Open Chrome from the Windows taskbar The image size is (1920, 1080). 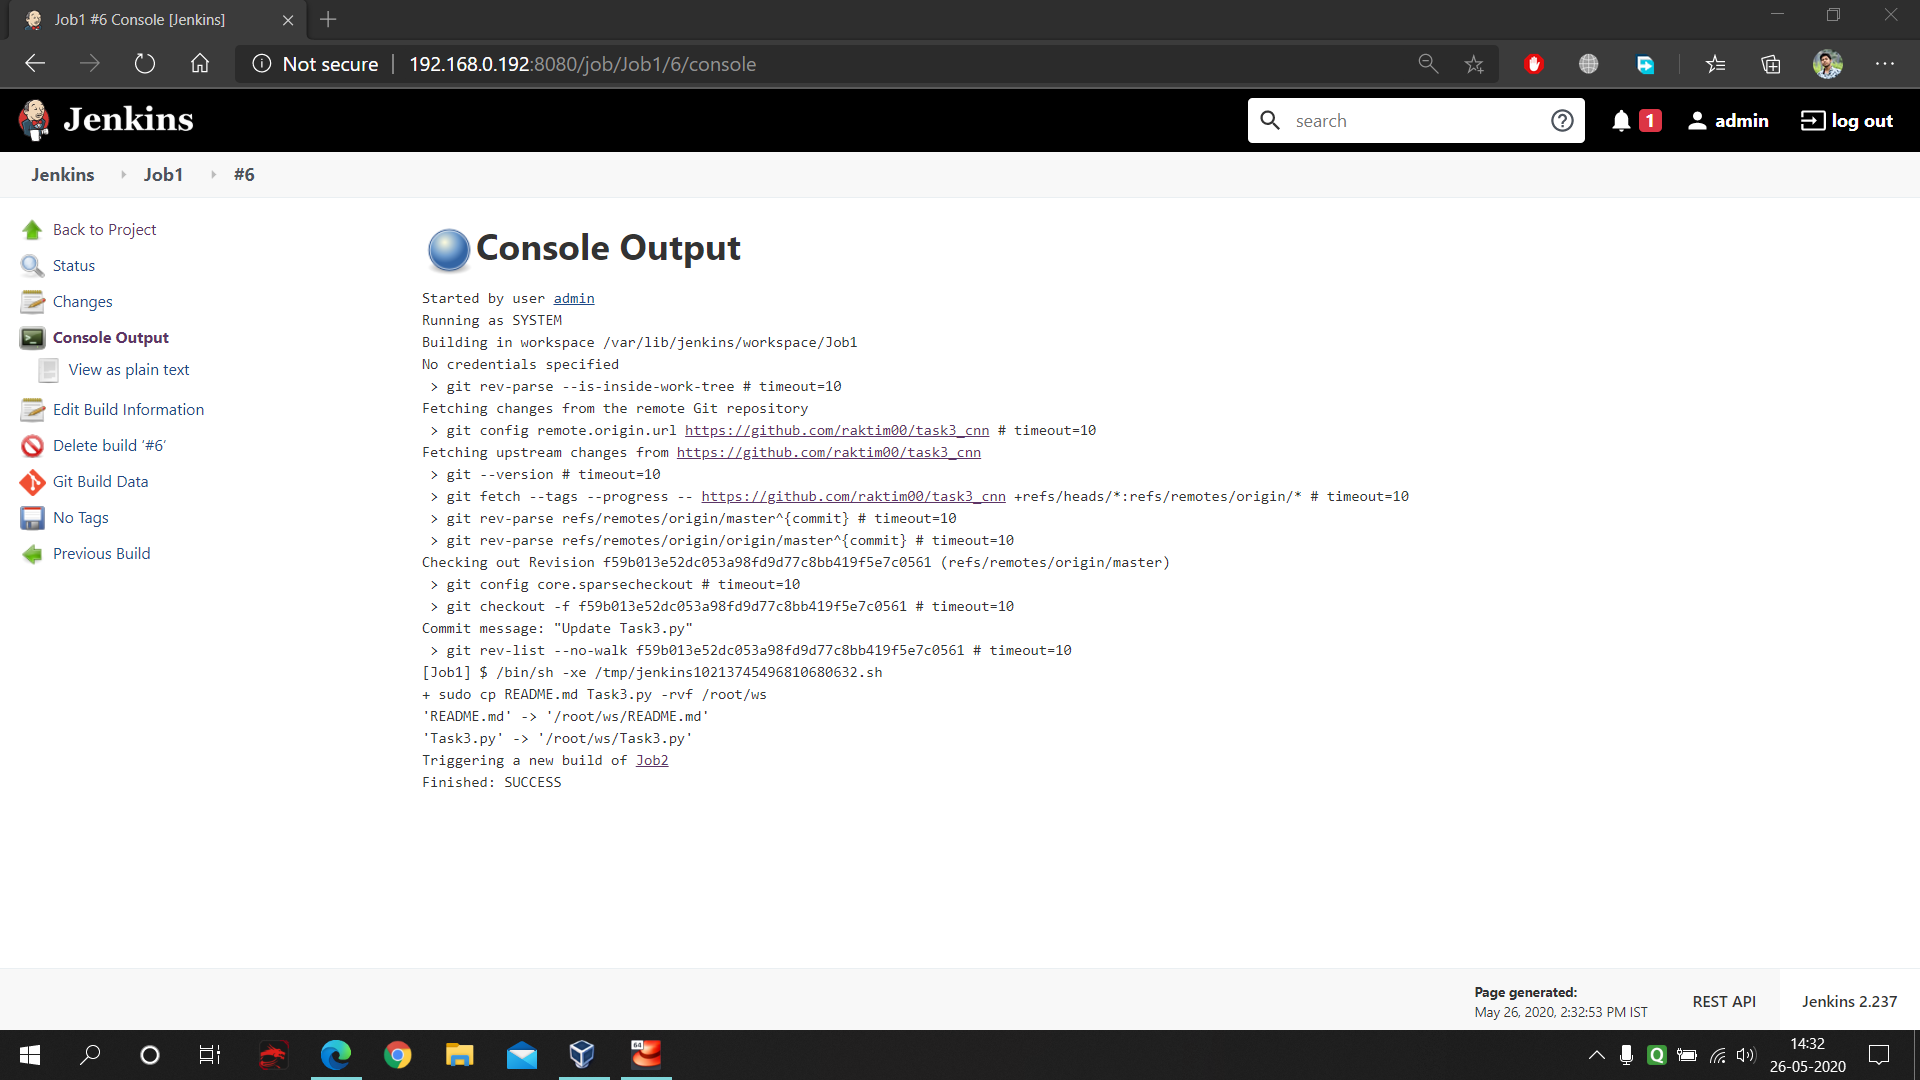398,1055
